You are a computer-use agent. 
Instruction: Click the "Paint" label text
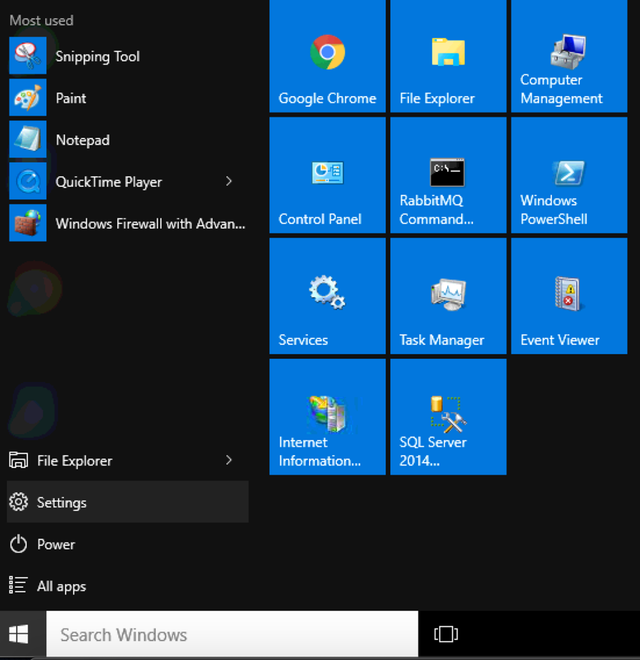click(71, 98)
